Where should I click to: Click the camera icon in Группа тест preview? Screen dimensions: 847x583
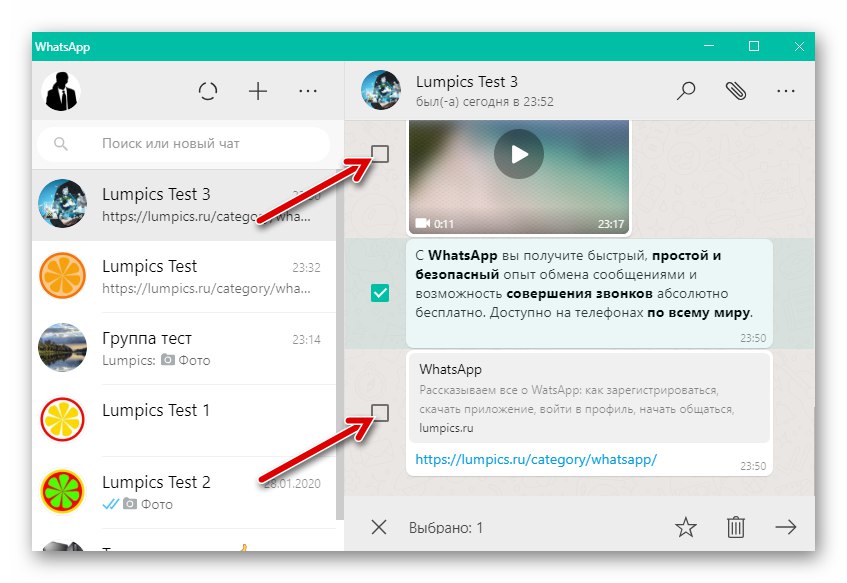coord(168,360)
